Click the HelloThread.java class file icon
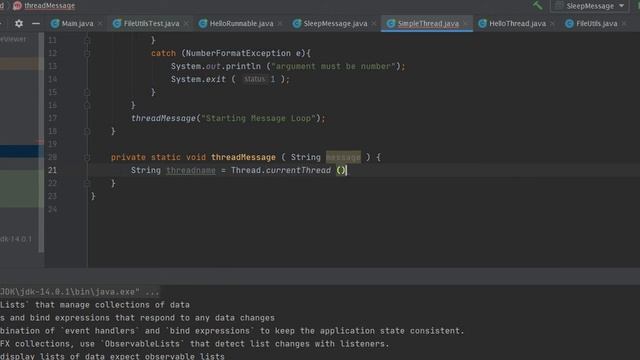This screenshot has height=360, width=640. (482, 24)
